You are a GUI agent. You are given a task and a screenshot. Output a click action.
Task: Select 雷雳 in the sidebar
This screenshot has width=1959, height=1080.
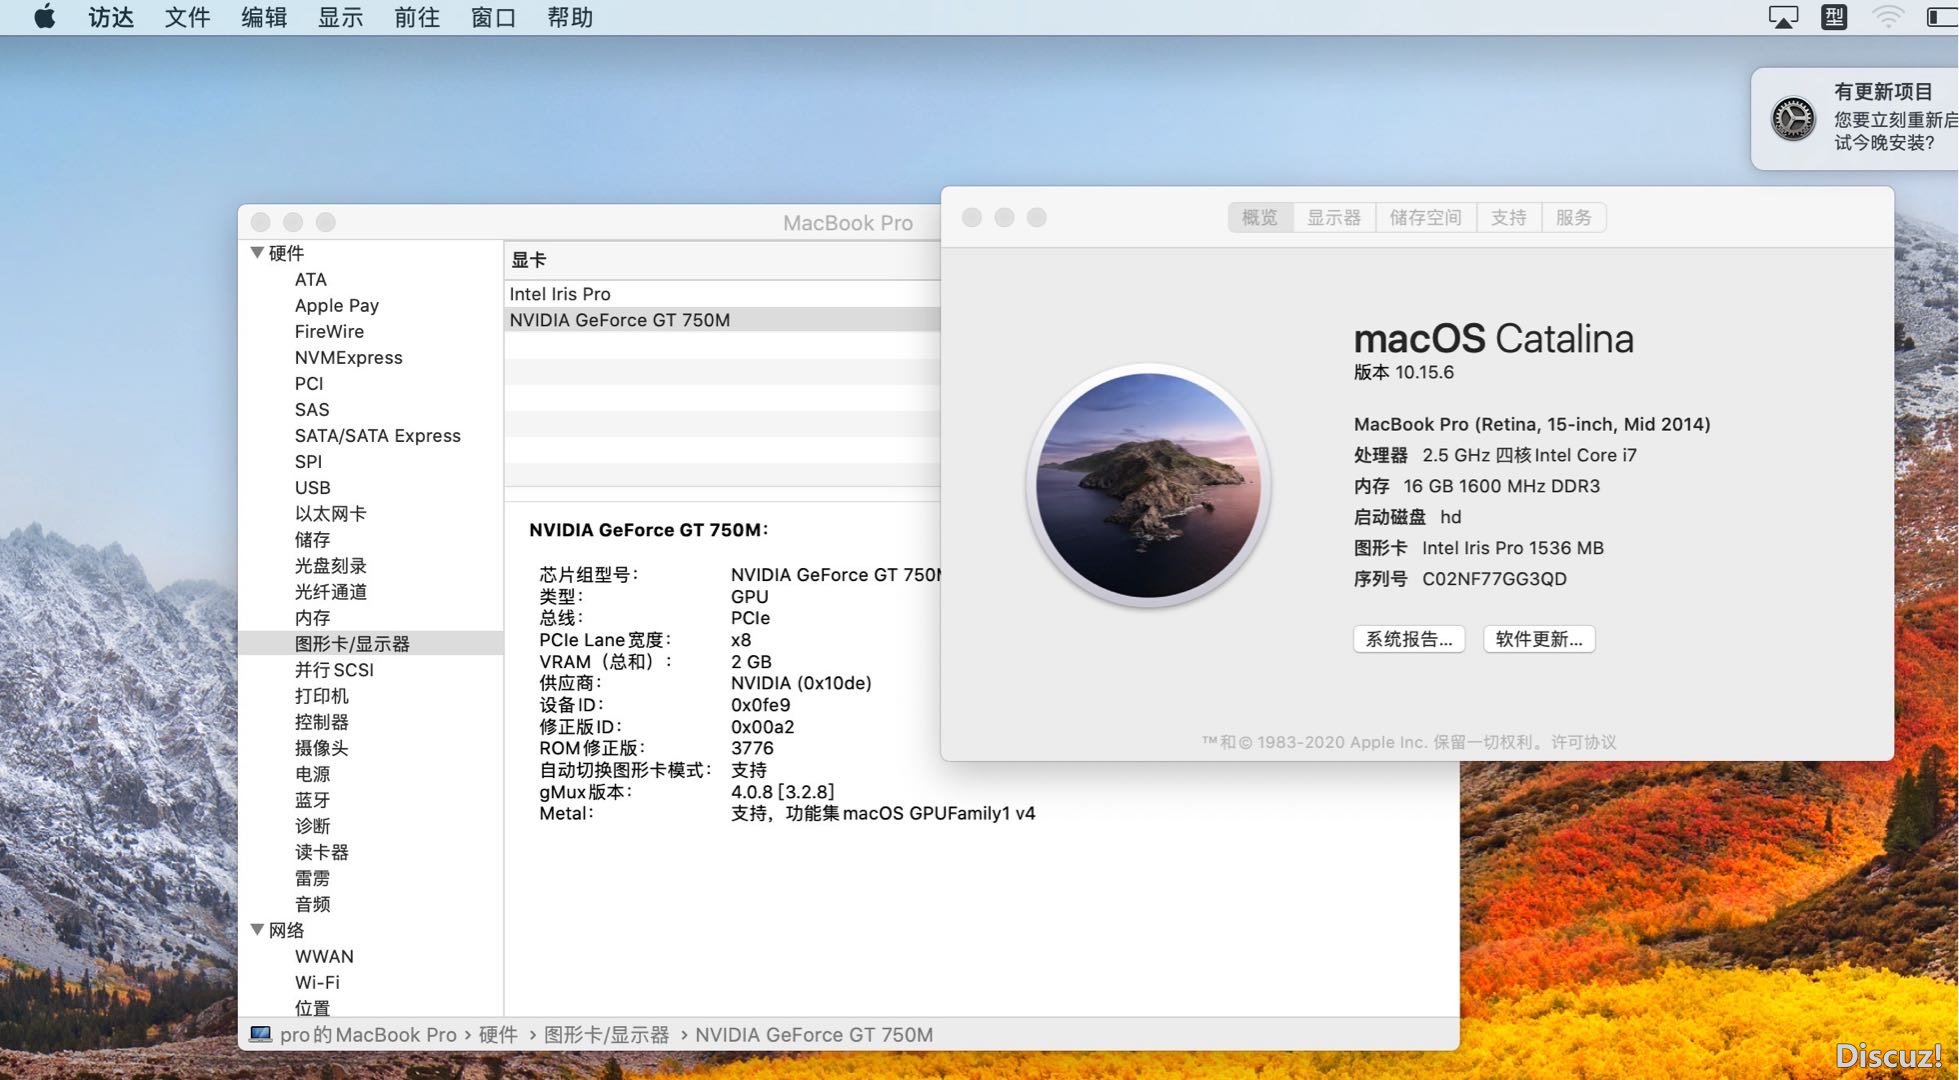click(312, 878)
